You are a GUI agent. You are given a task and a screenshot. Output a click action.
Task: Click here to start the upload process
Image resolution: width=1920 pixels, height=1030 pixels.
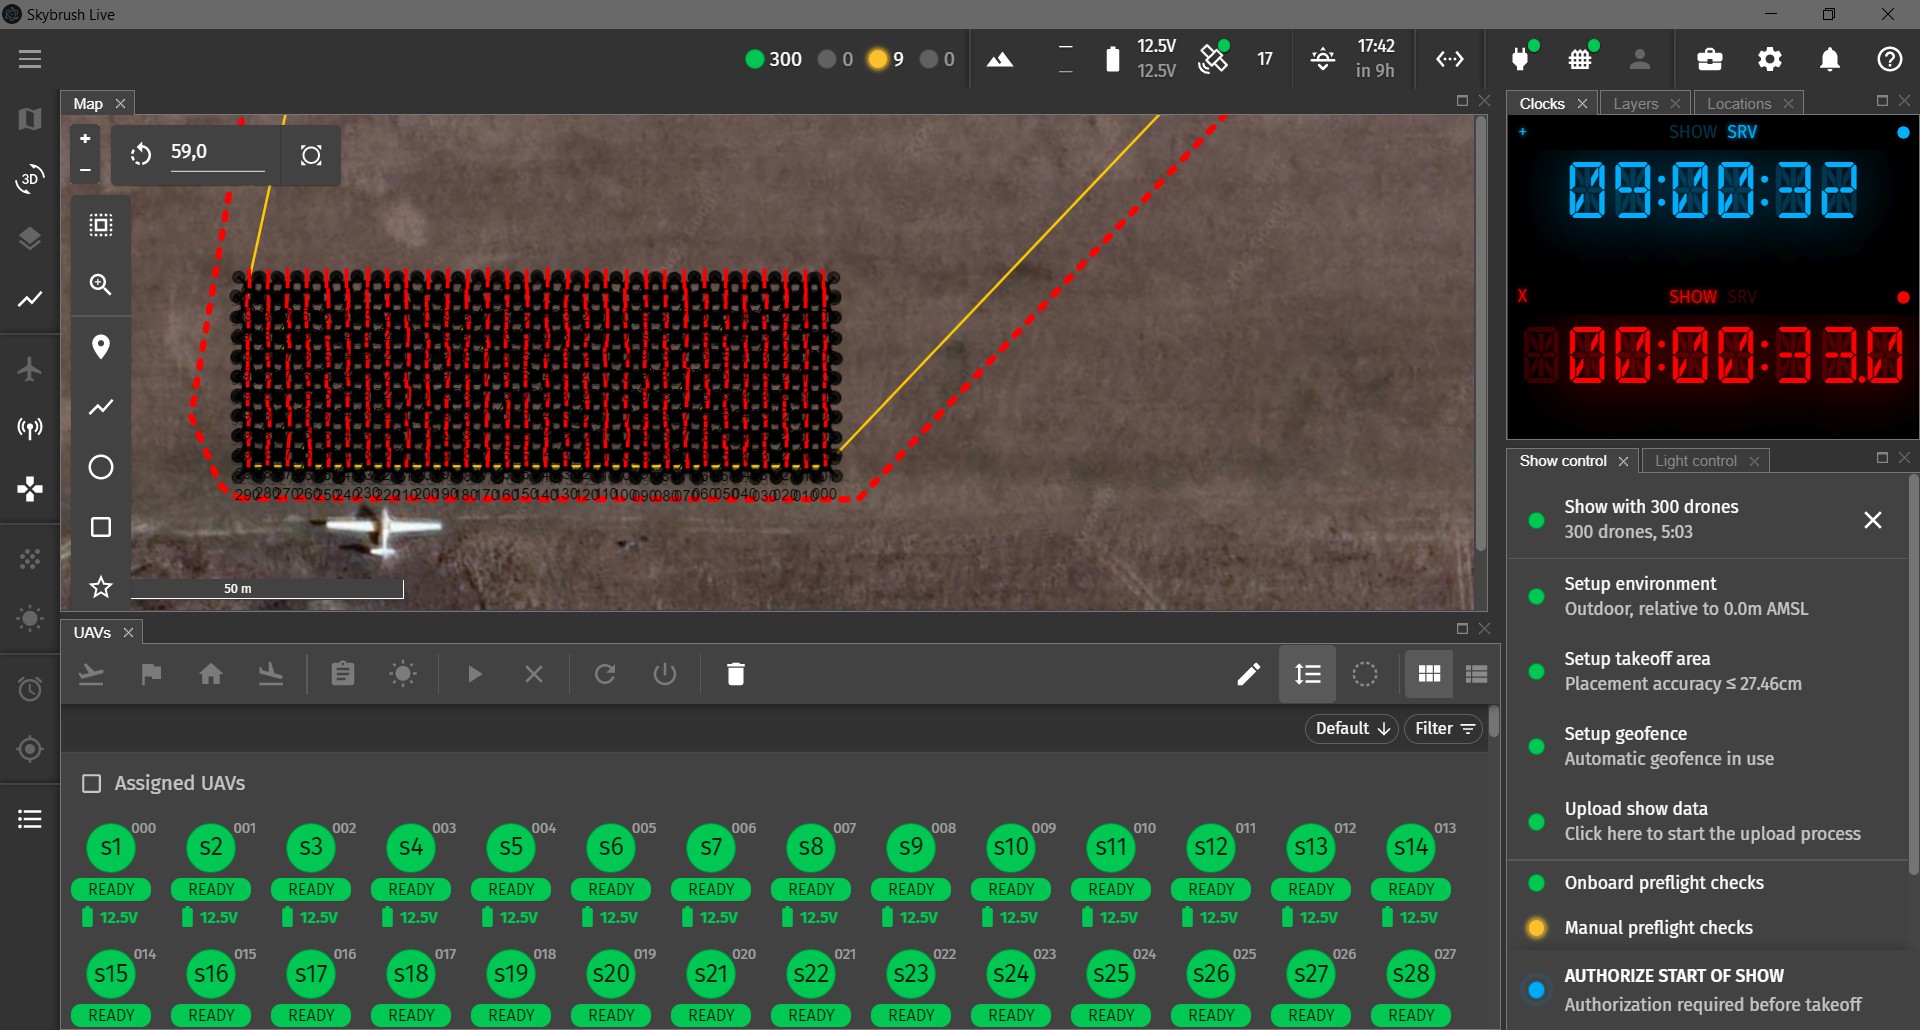point(1716,833)
